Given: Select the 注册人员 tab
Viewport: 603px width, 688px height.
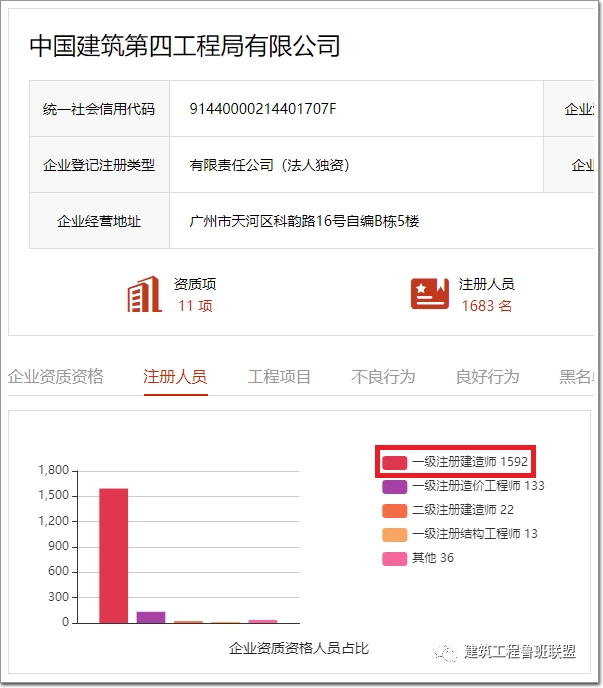Looking at the screenshot, I should point(175,376).
